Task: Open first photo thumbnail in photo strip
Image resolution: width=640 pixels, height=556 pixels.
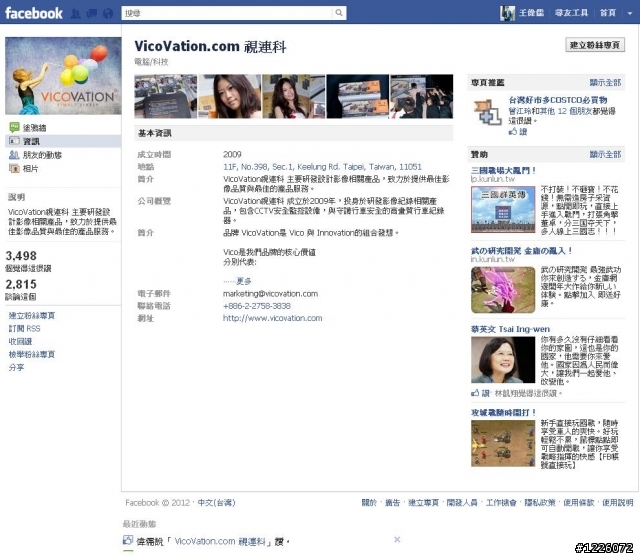Action: 166,96
